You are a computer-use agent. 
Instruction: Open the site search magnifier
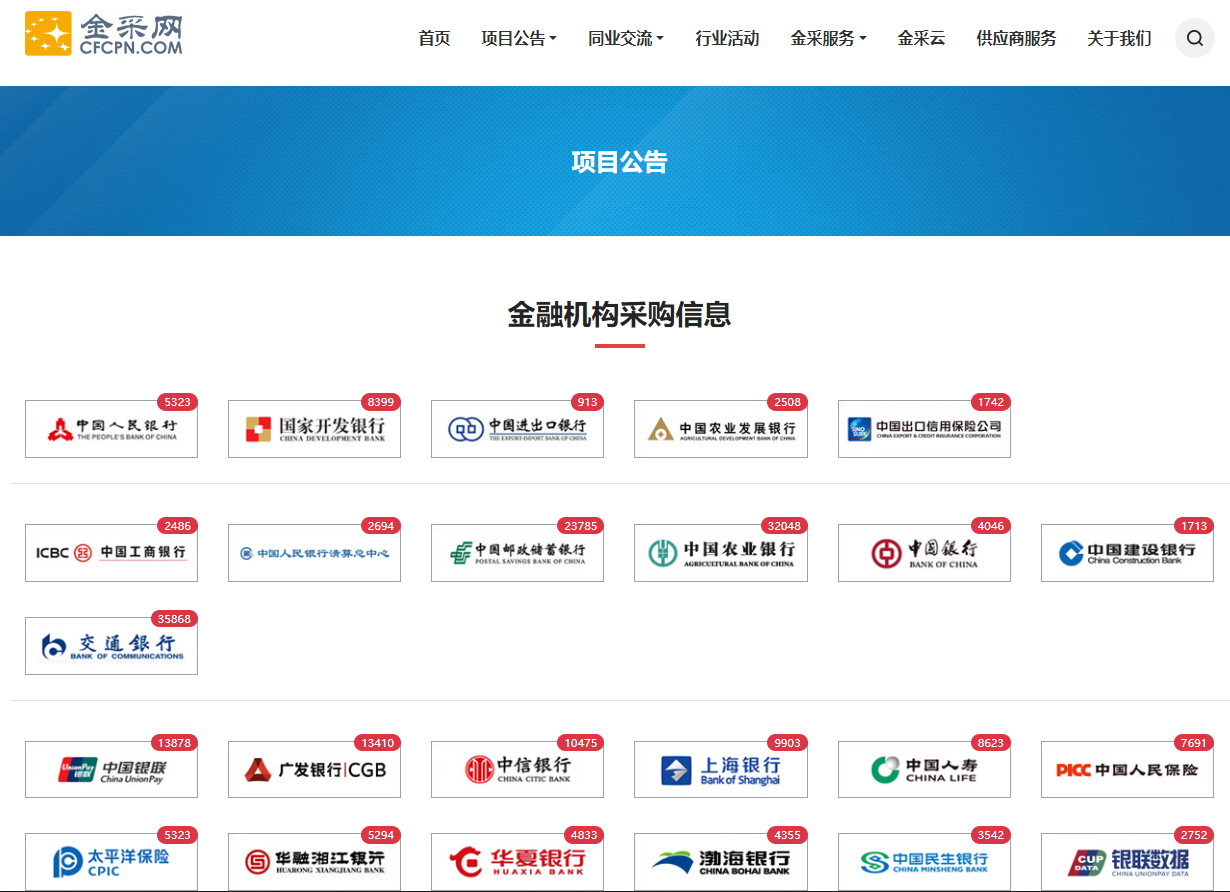(x=1194, y=38)
